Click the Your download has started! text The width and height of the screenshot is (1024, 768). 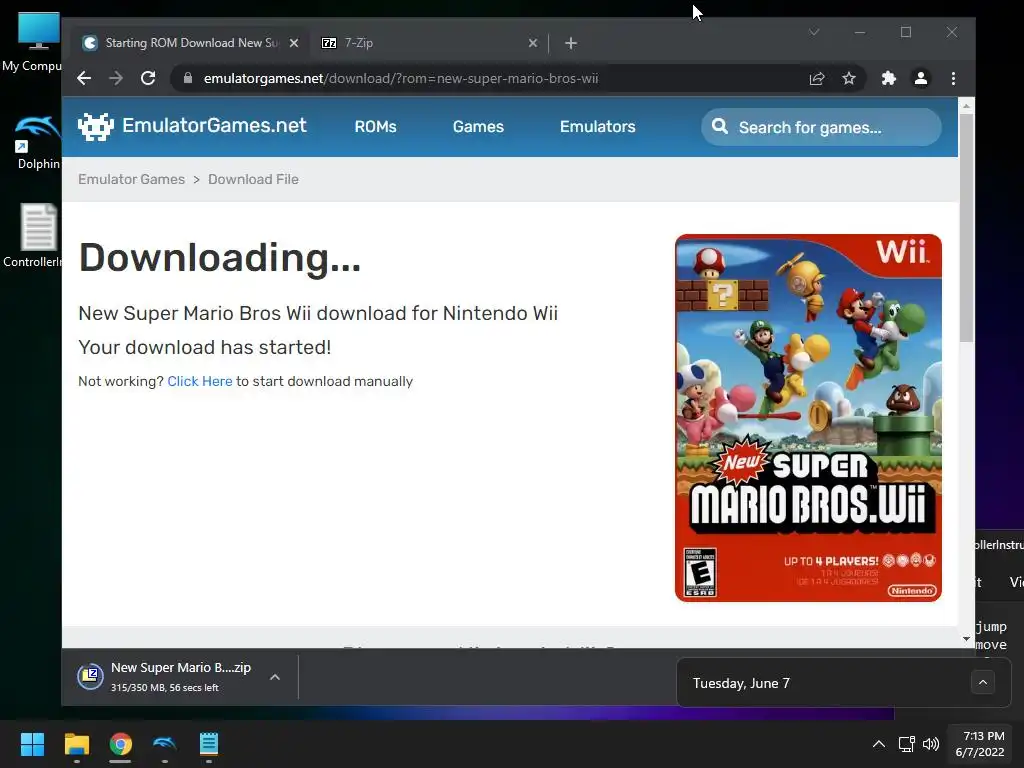pos(204,347)
